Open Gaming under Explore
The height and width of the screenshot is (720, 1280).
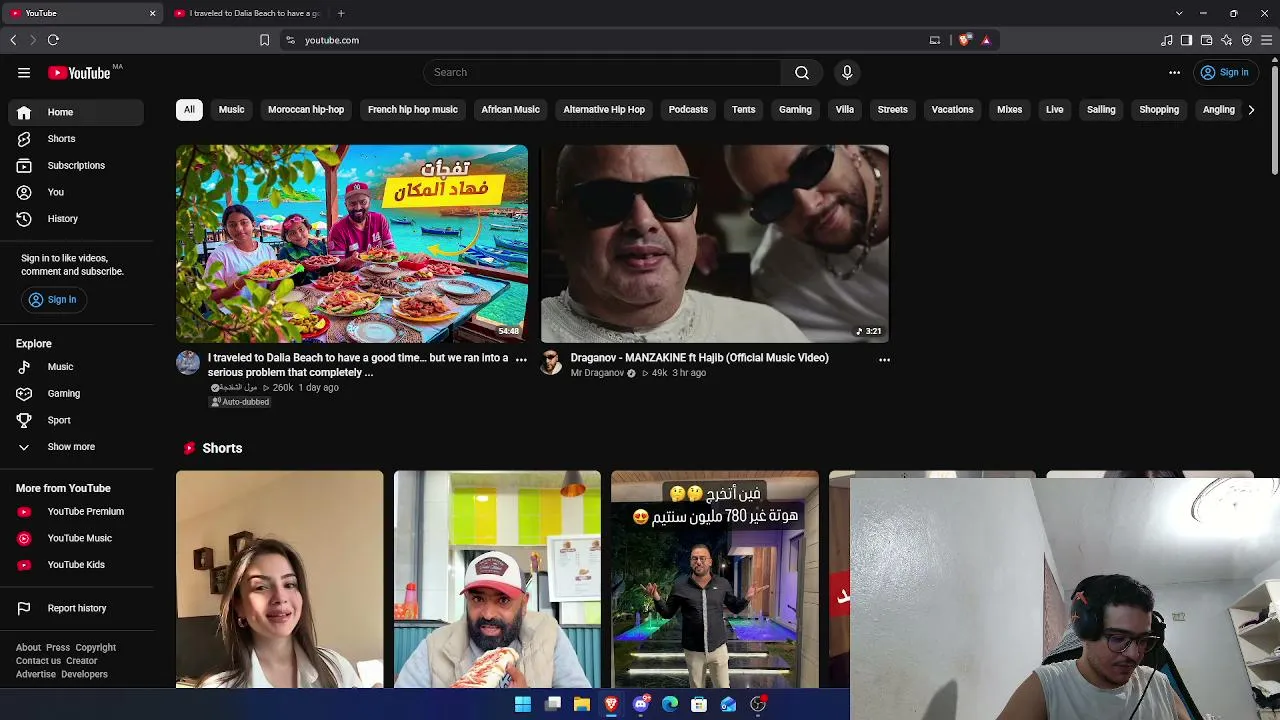pos(76,394)
